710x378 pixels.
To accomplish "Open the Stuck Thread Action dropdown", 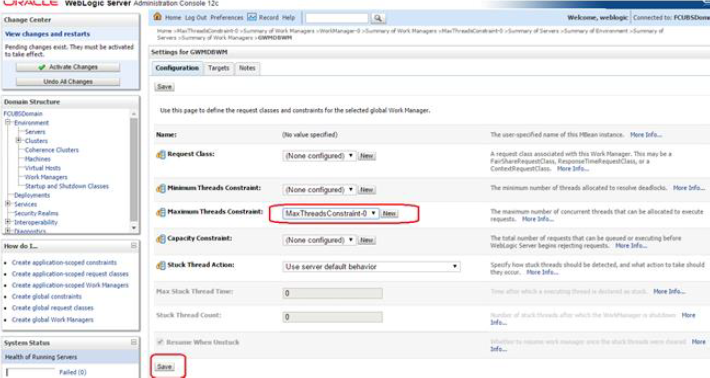I will point(371,267).
